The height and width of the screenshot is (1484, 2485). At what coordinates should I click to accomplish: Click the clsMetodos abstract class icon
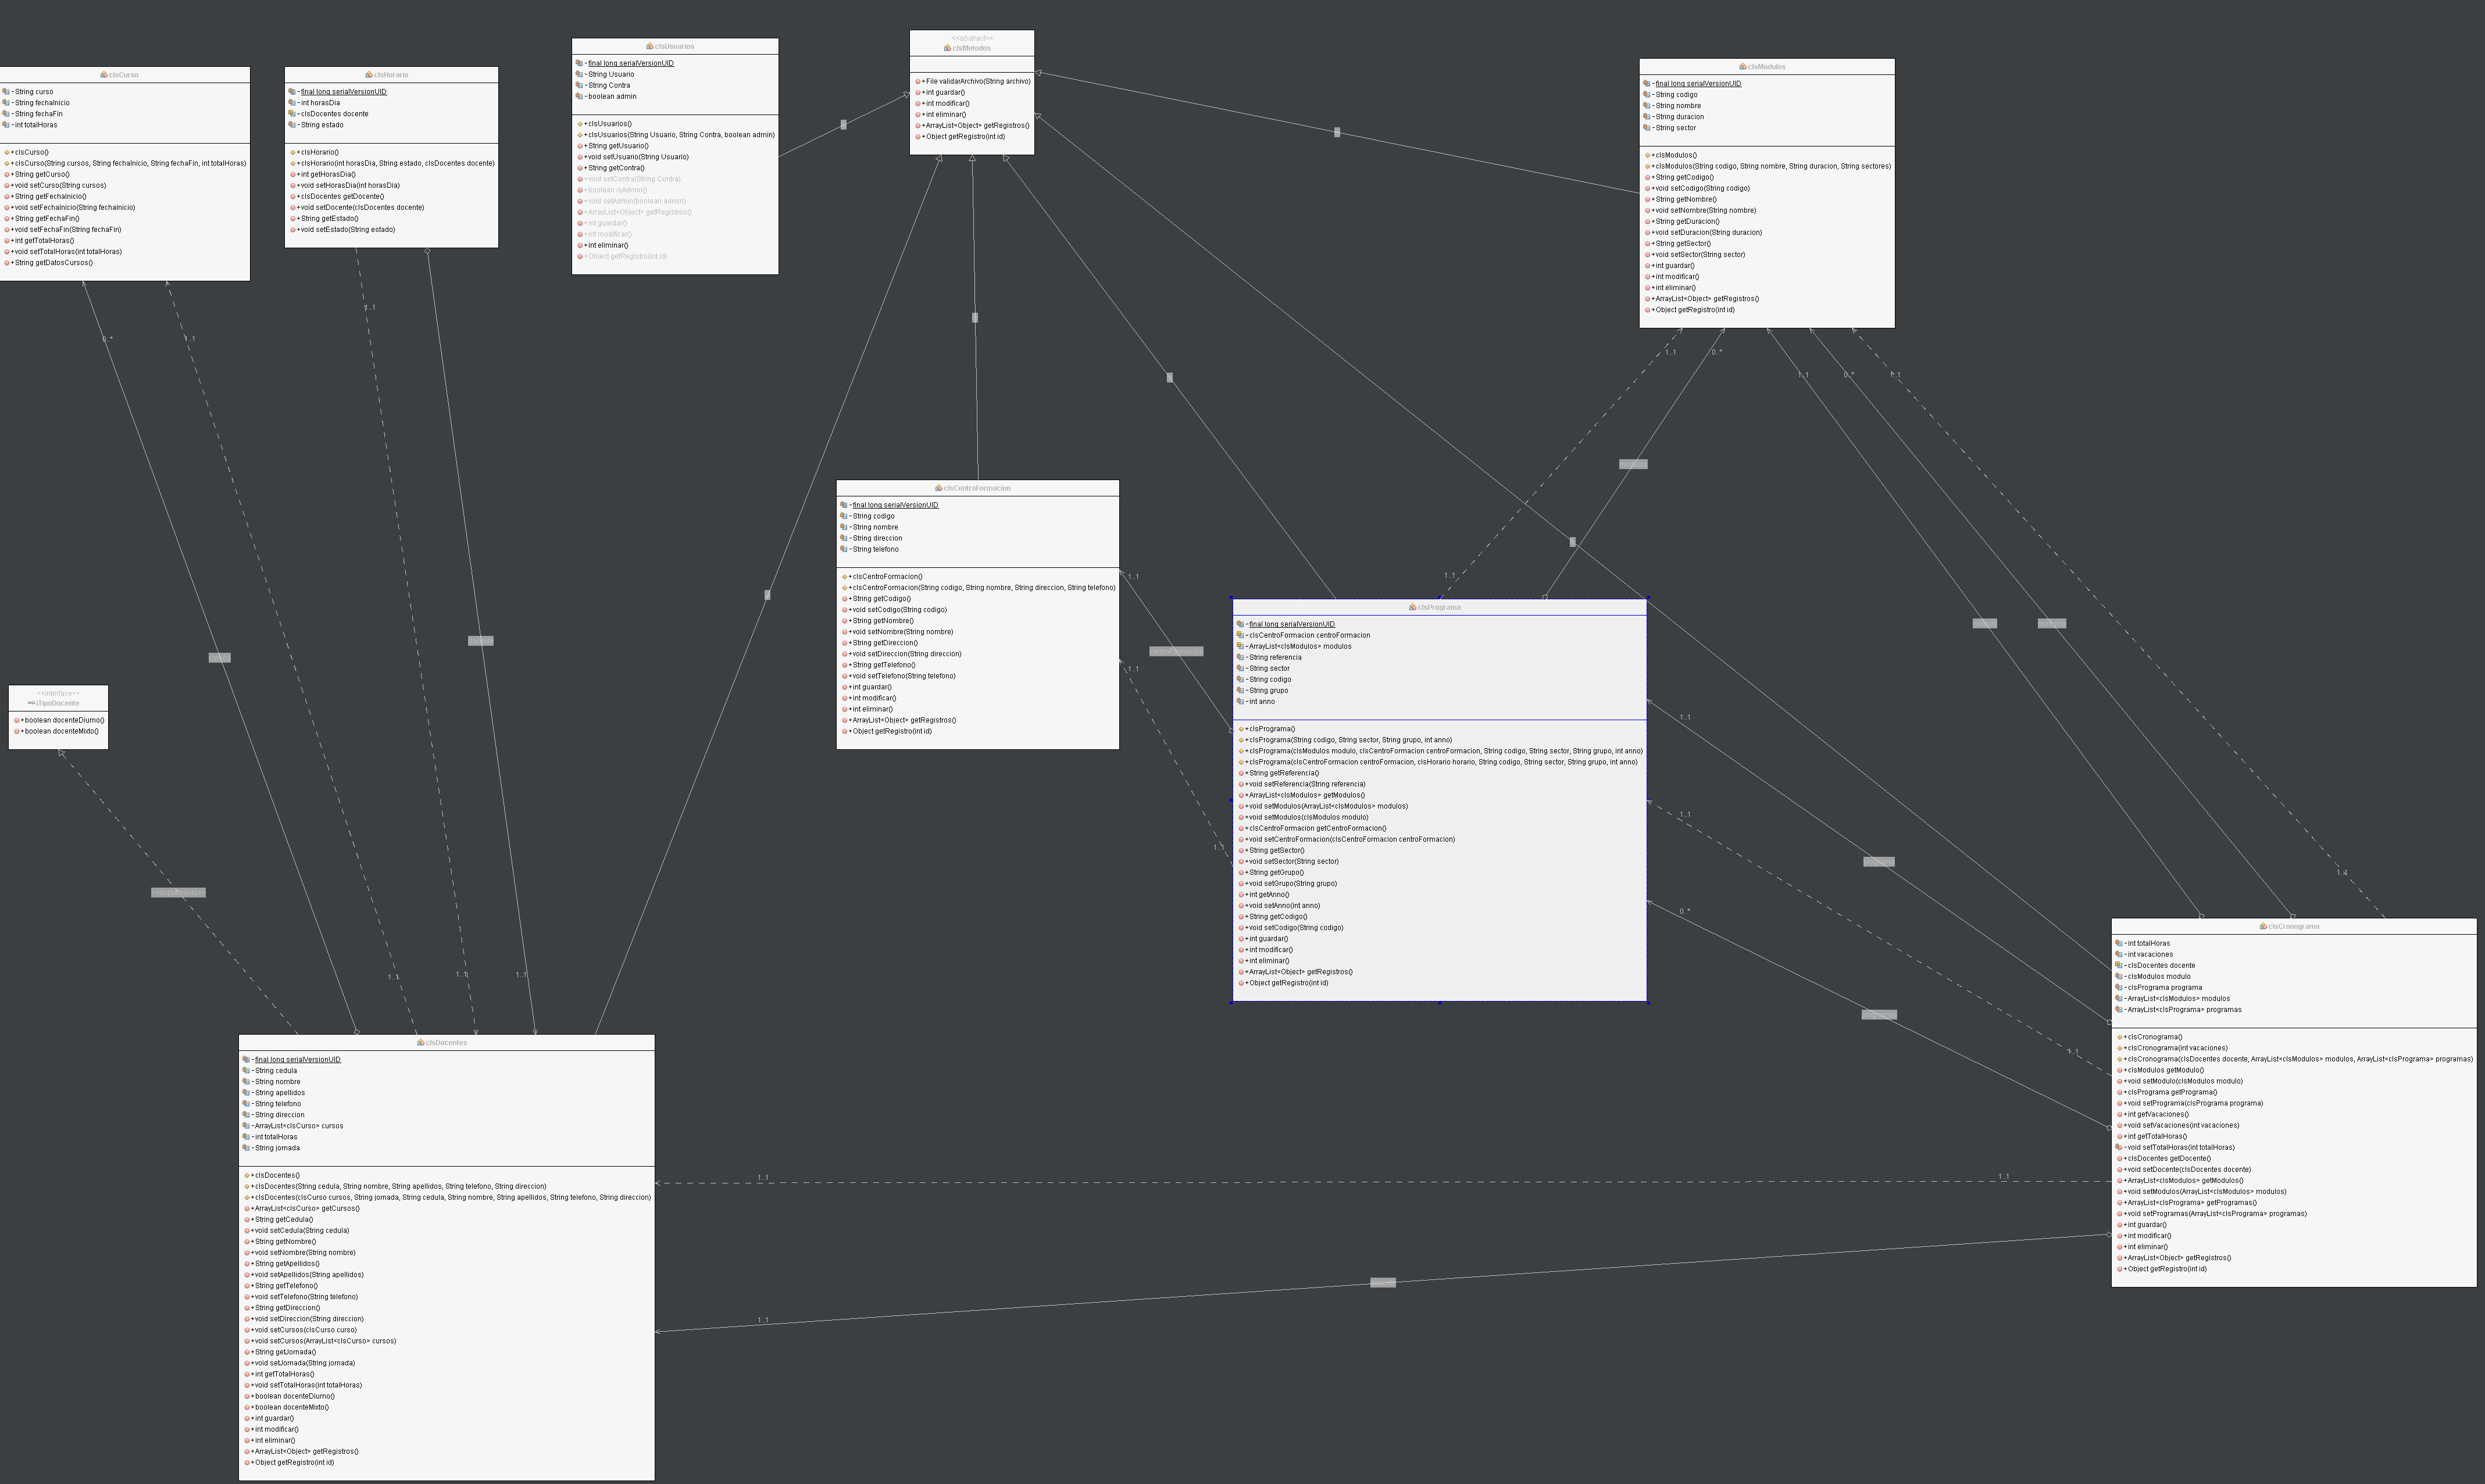tap(947, 48)
